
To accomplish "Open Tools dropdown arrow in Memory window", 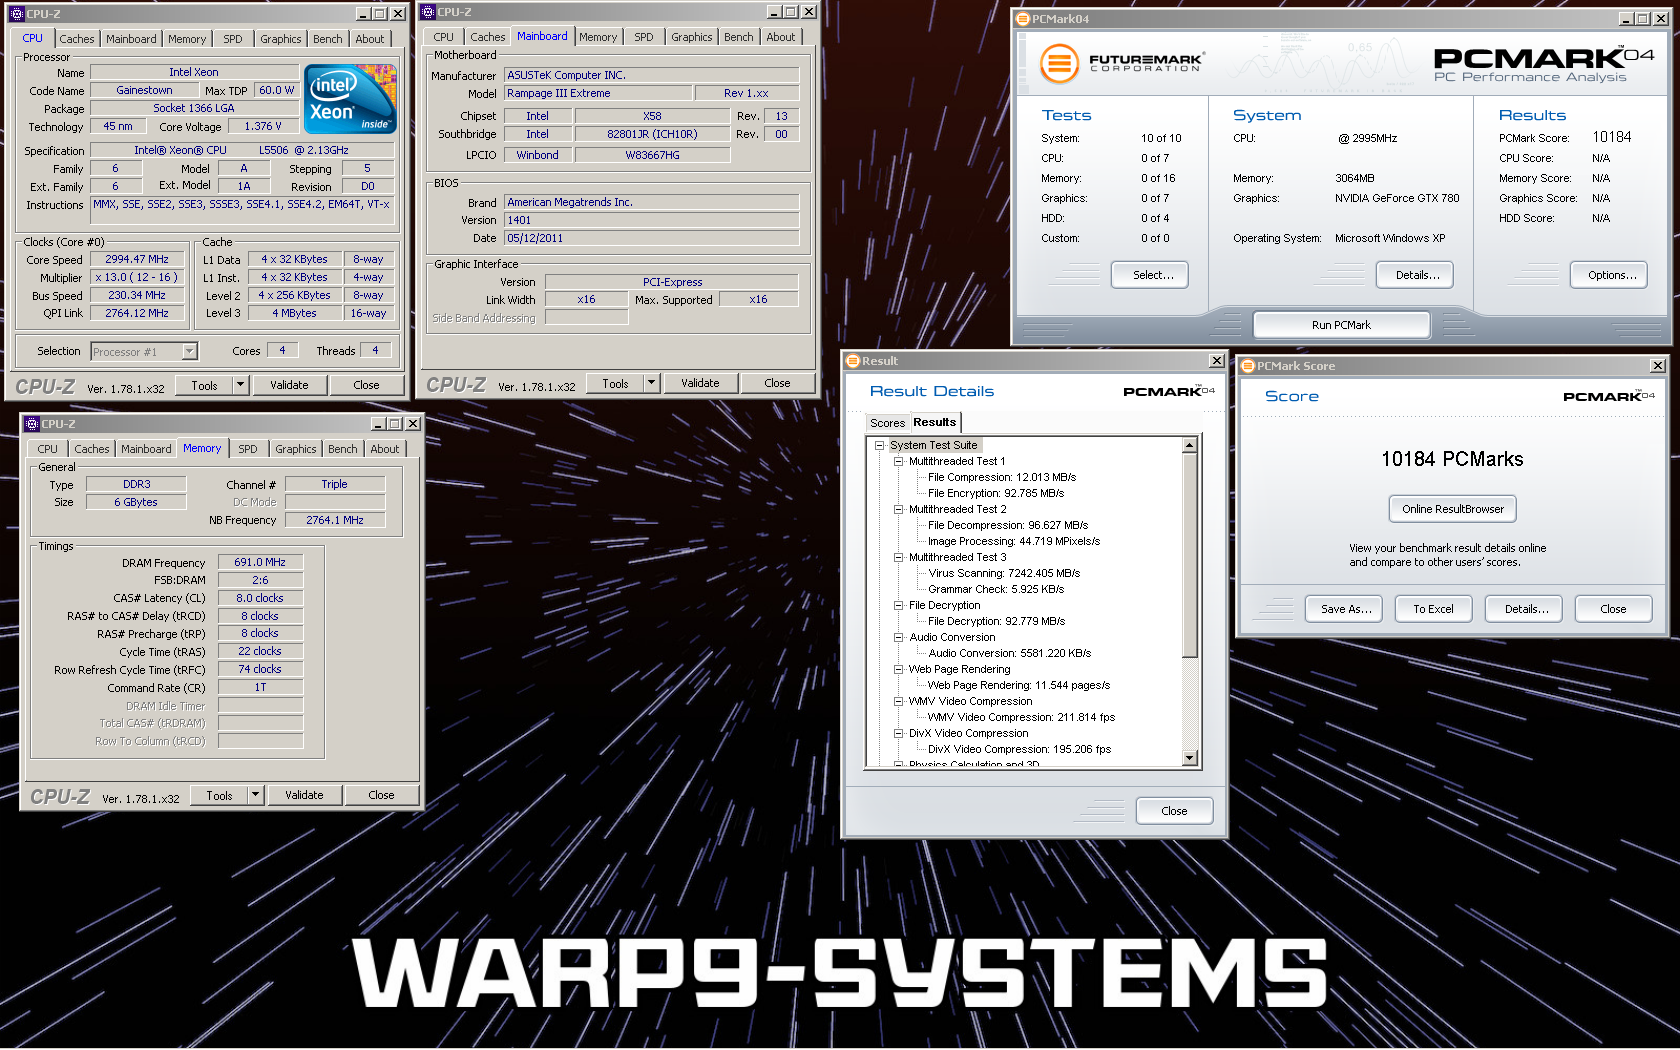I will [255, 795].
